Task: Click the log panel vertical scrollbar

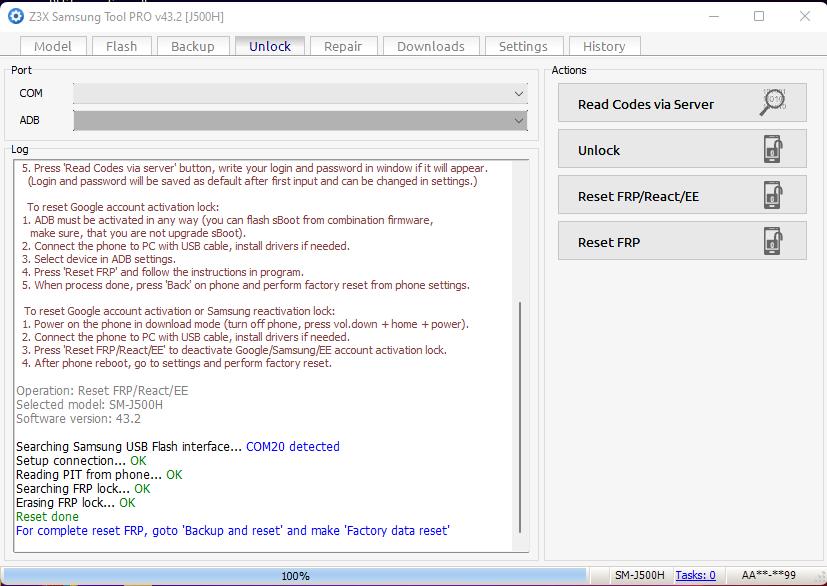Action: pos(520,417)
